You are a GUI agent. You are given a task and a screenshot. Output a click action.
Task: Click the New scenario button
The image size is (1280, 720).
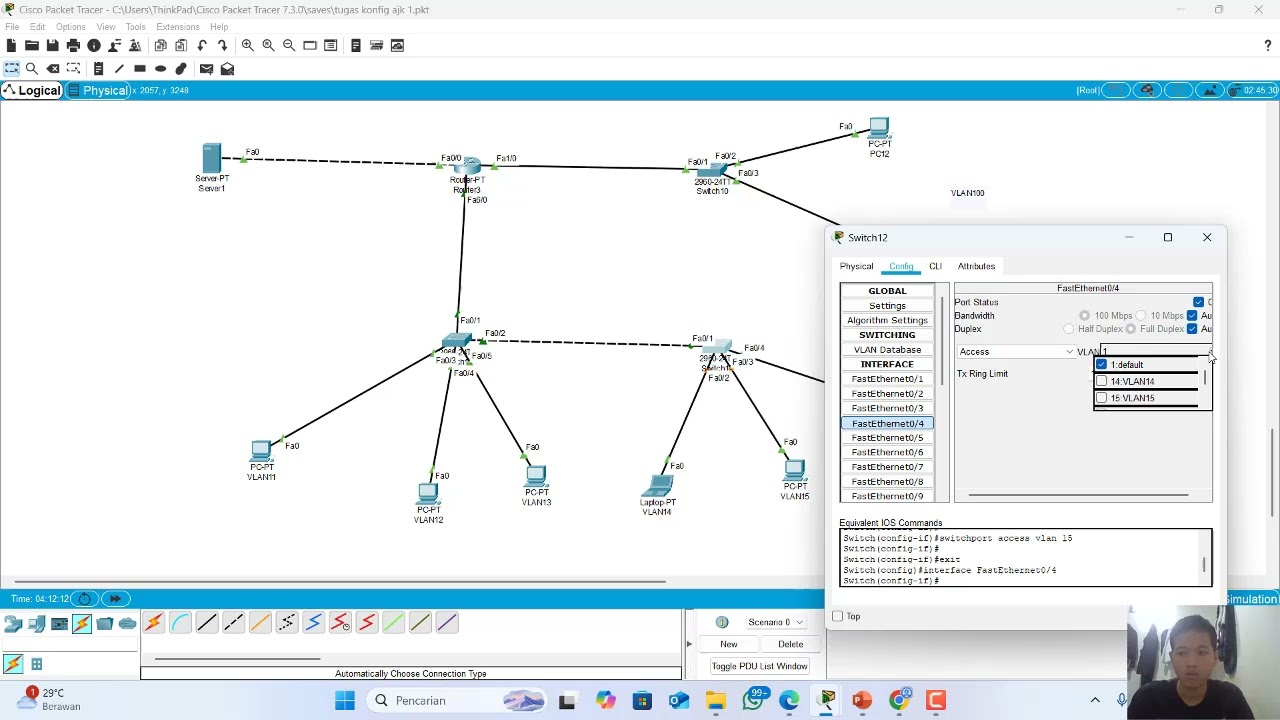(x=729, y=644)
